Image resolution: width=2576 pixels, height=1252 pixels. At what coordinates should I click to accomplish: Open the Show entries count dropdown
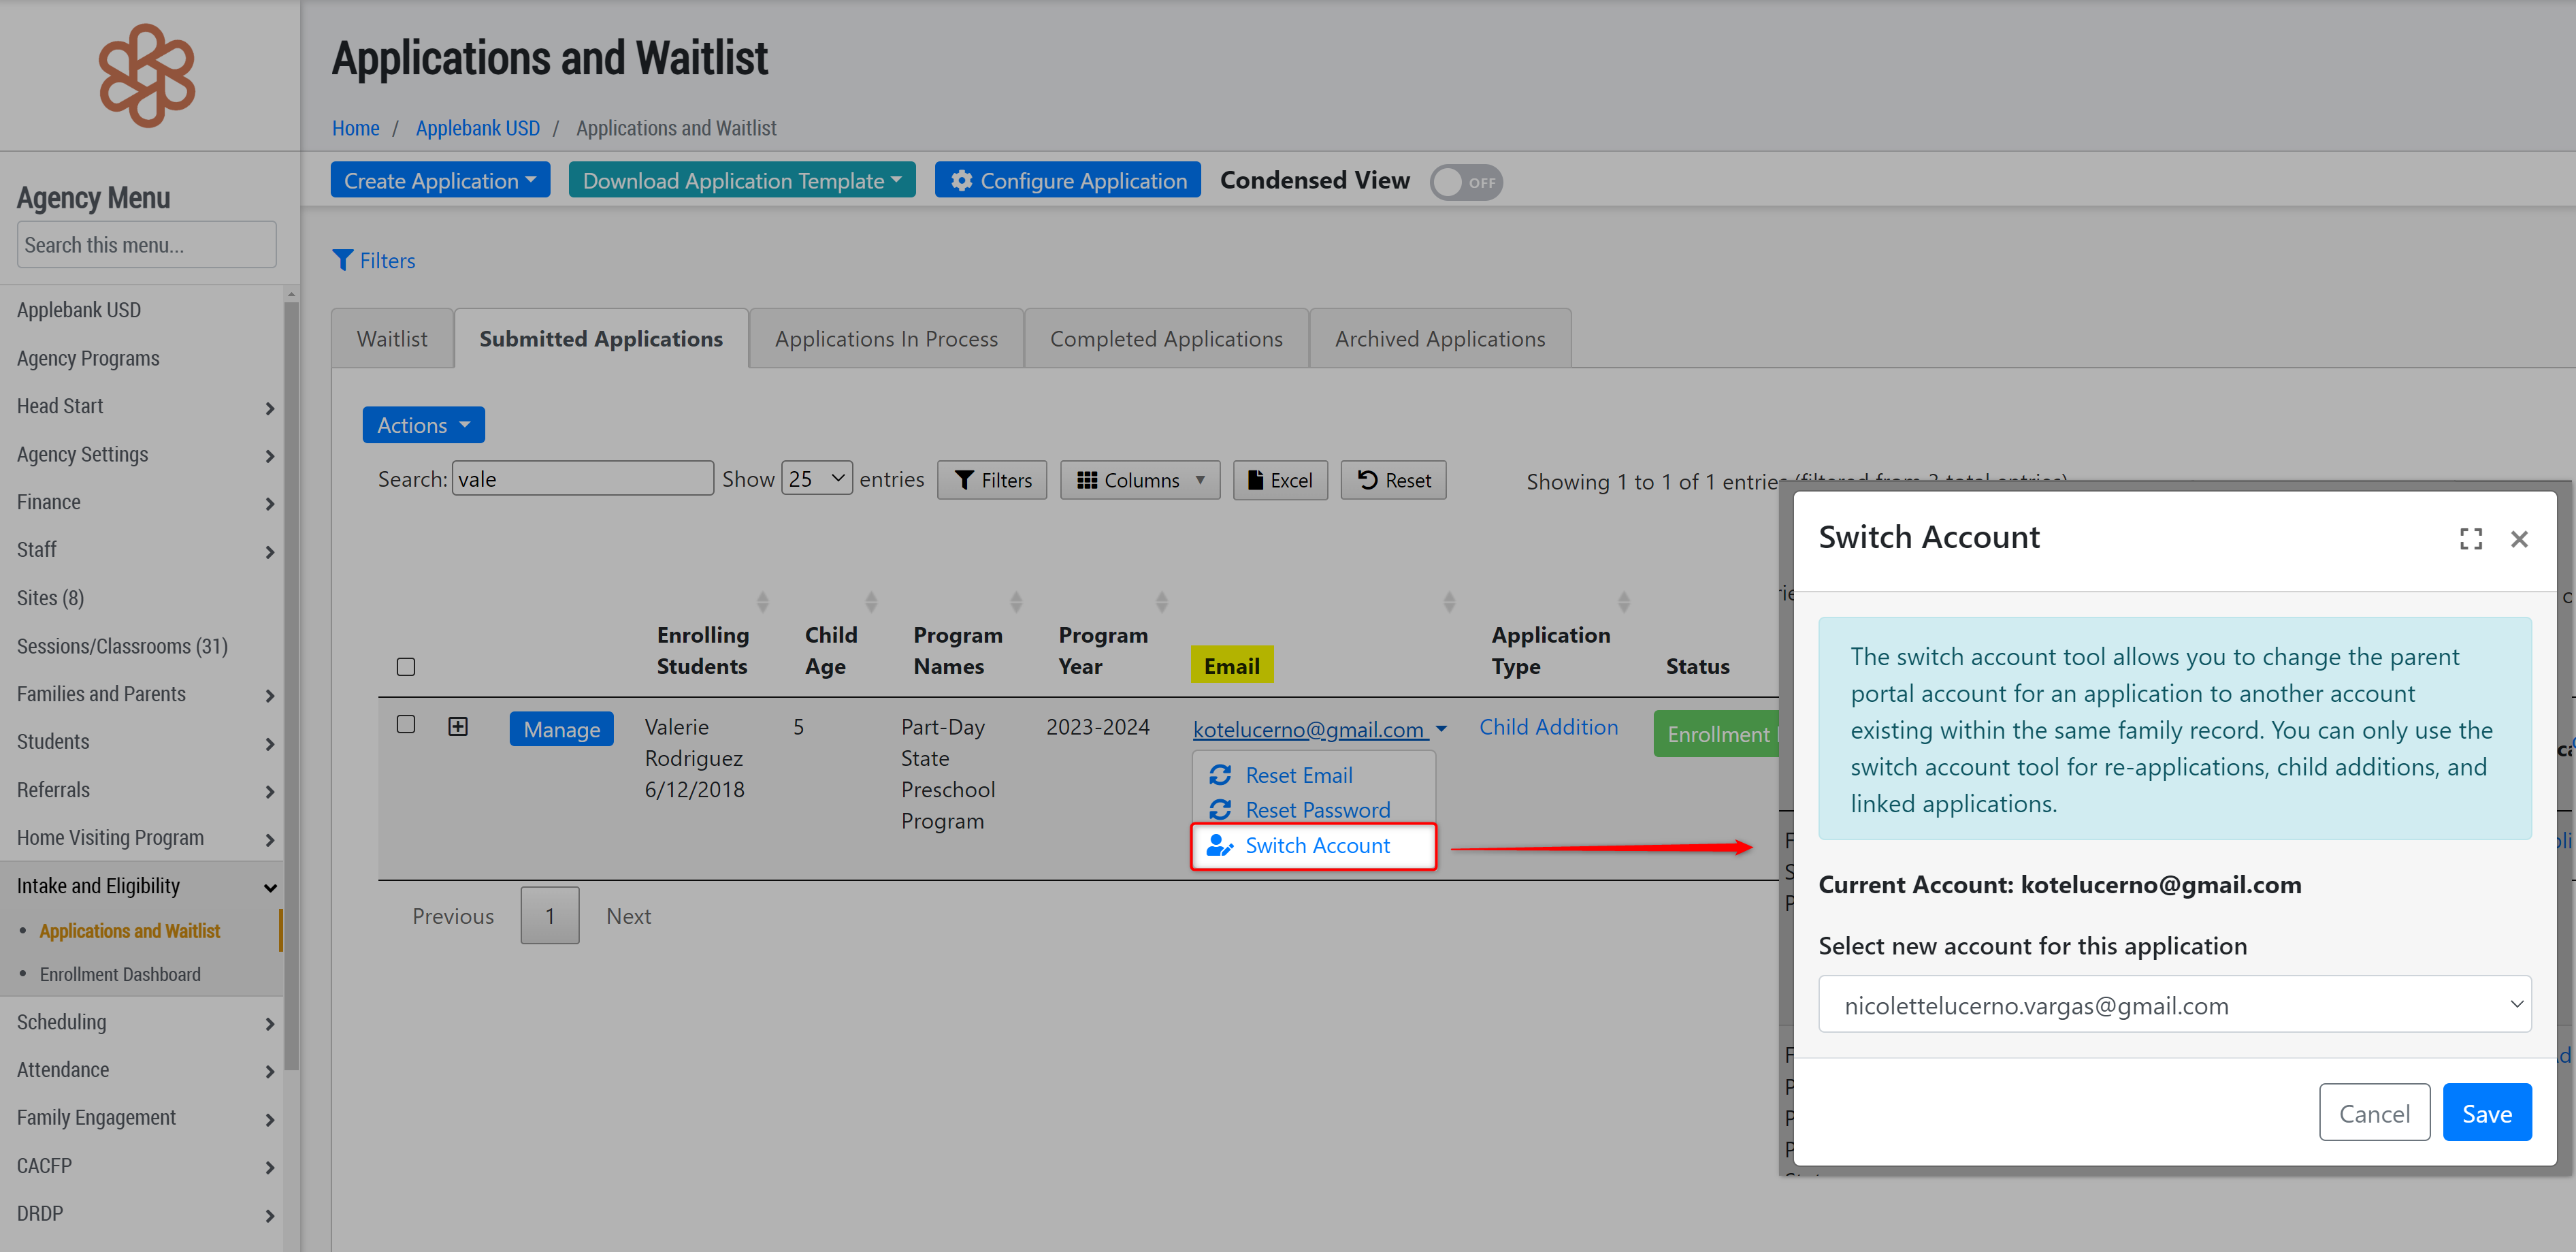pyautogui.click(x=816, y=479)
